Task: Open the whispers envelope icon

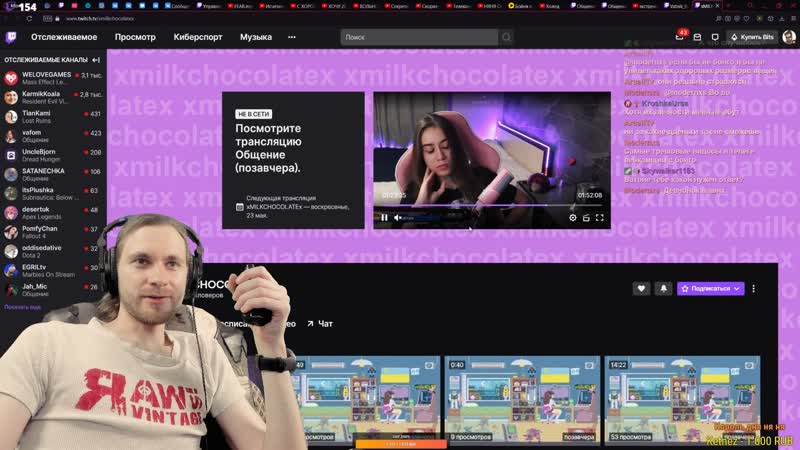Action: [697, 37]
